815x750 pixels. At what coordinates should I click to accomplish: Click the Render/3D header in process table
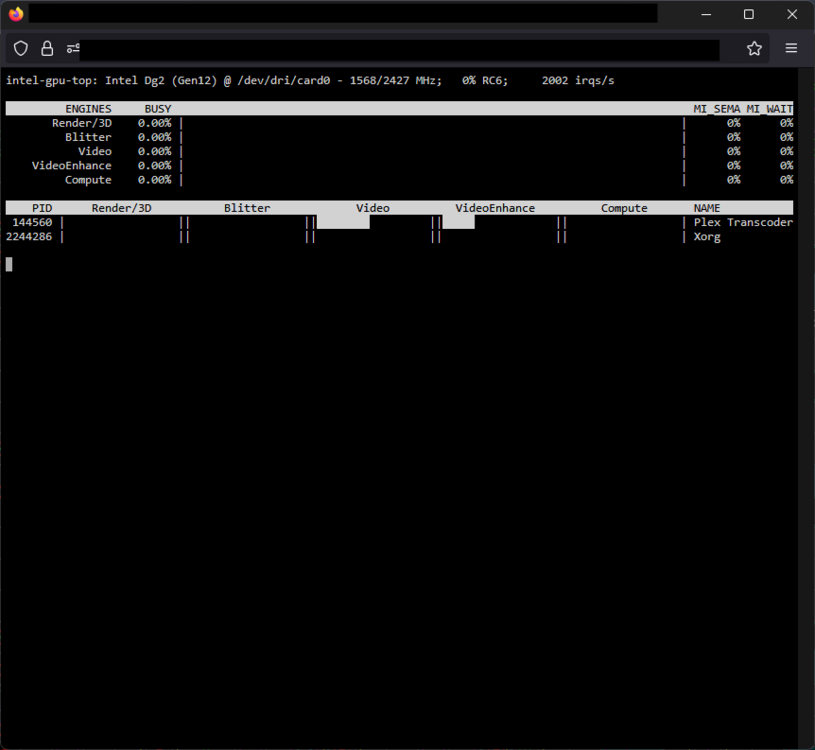pos(122,208)
